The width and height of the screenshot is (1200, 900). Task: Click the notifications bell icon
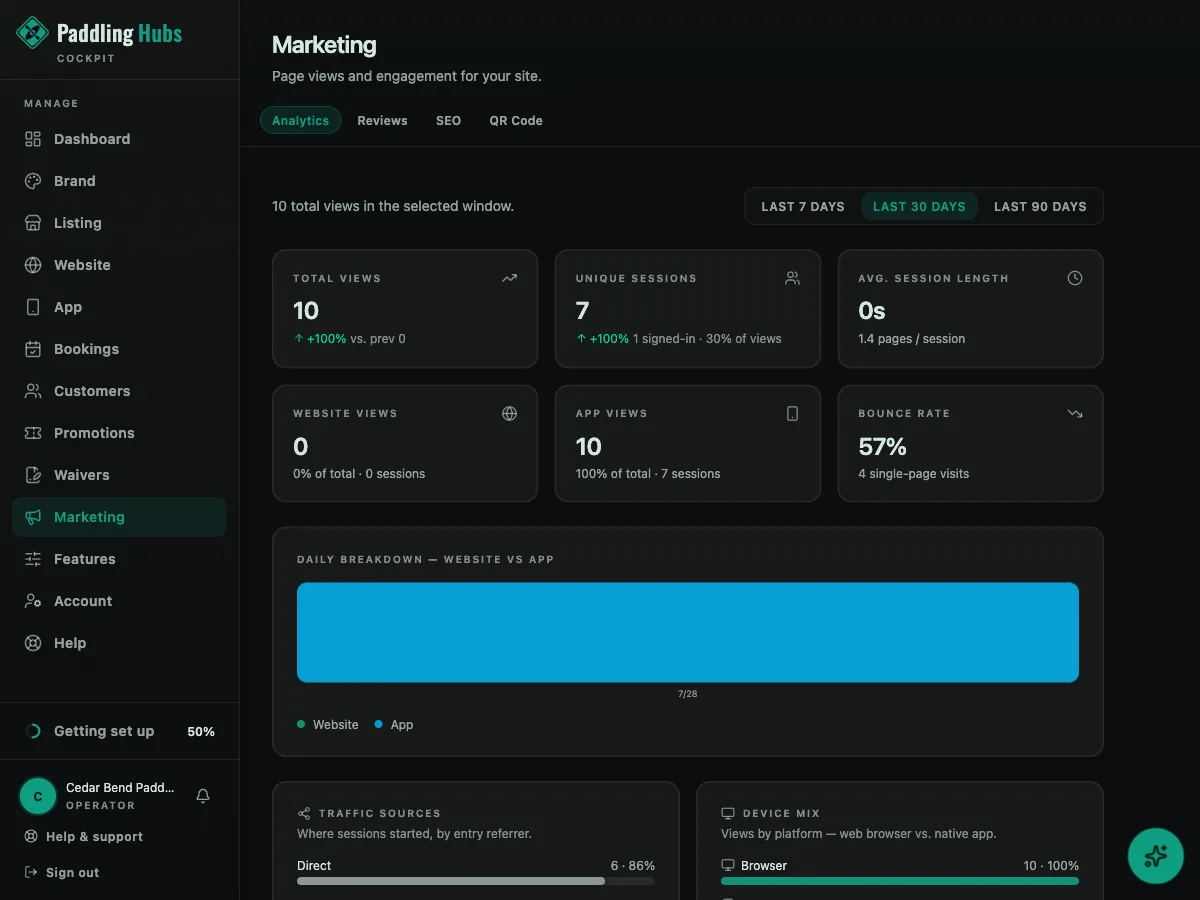click(203, 796)
